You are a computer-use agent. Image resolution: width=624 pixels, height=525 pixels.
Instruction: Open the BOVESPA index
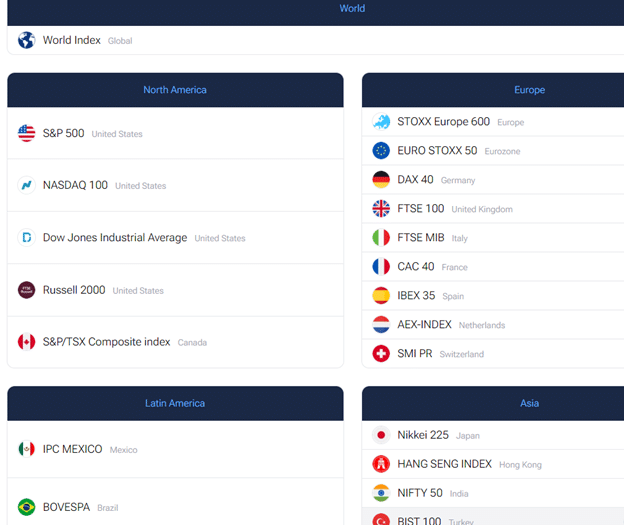(66, 507)
